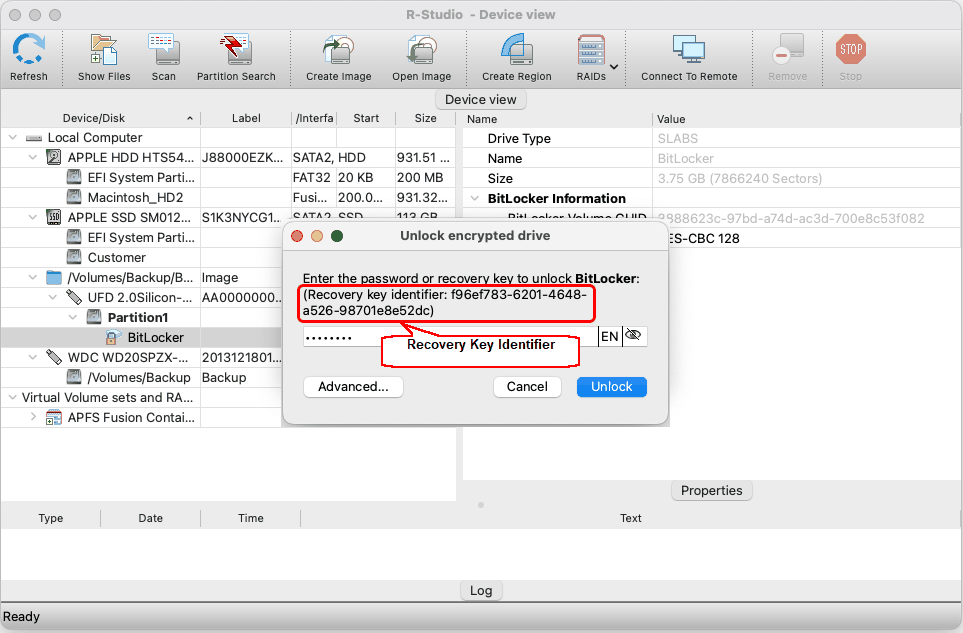Collapse the BitLocker Information properties group
The width and height of the screenshot is (963, 633).
tap(475, 198)
